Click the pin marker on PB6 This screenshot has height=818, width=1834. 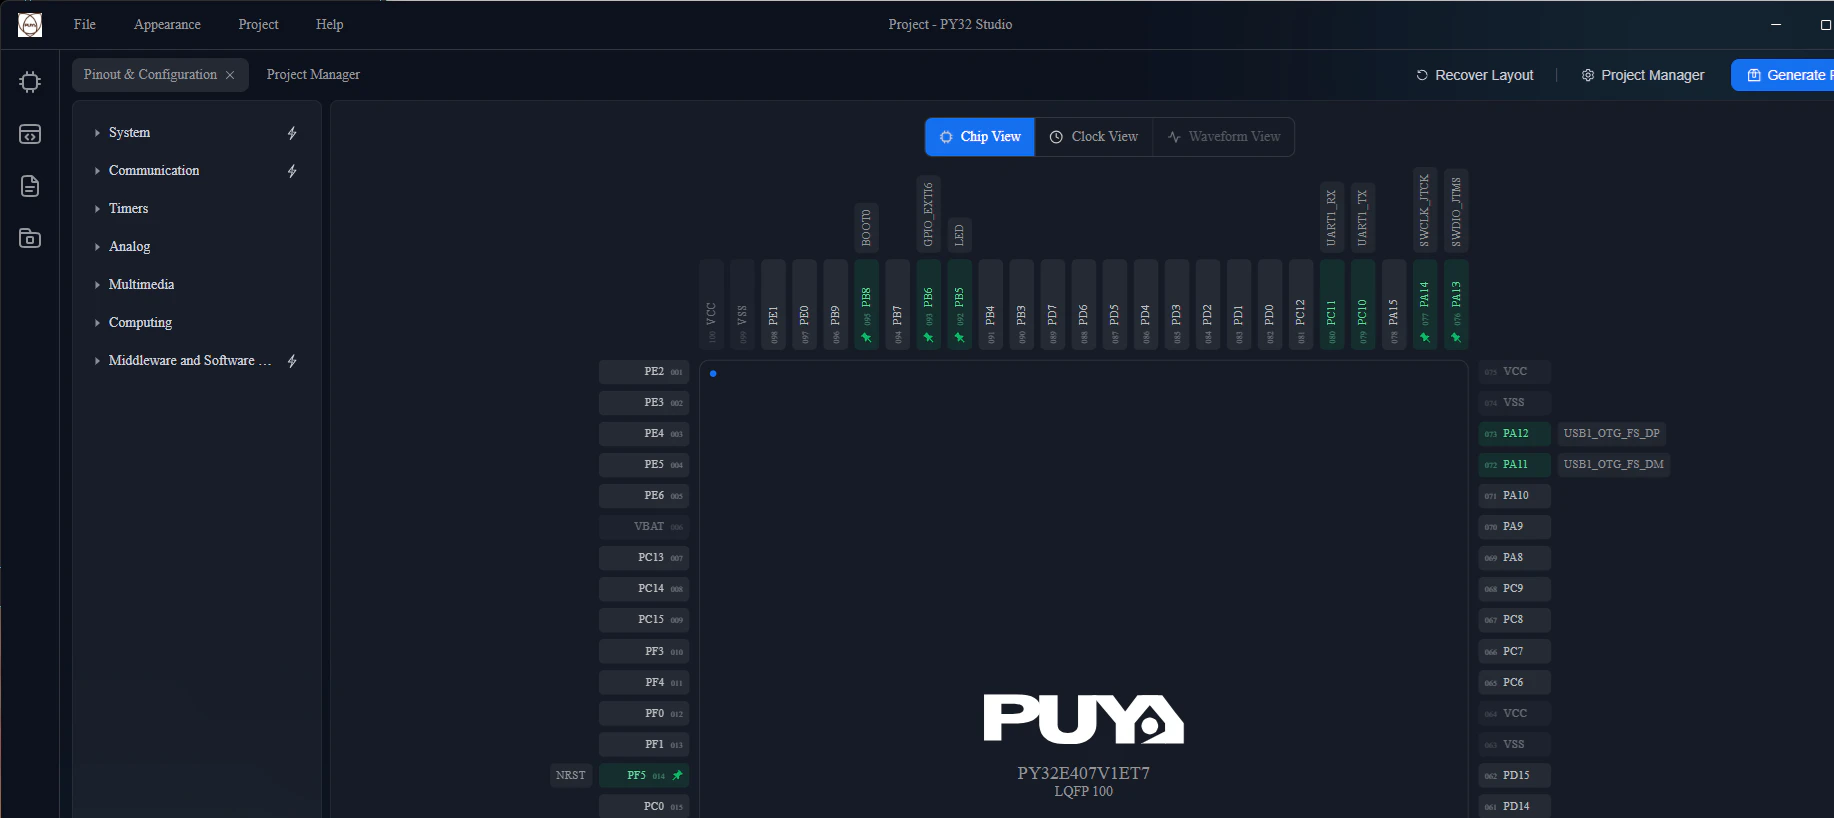928,338
